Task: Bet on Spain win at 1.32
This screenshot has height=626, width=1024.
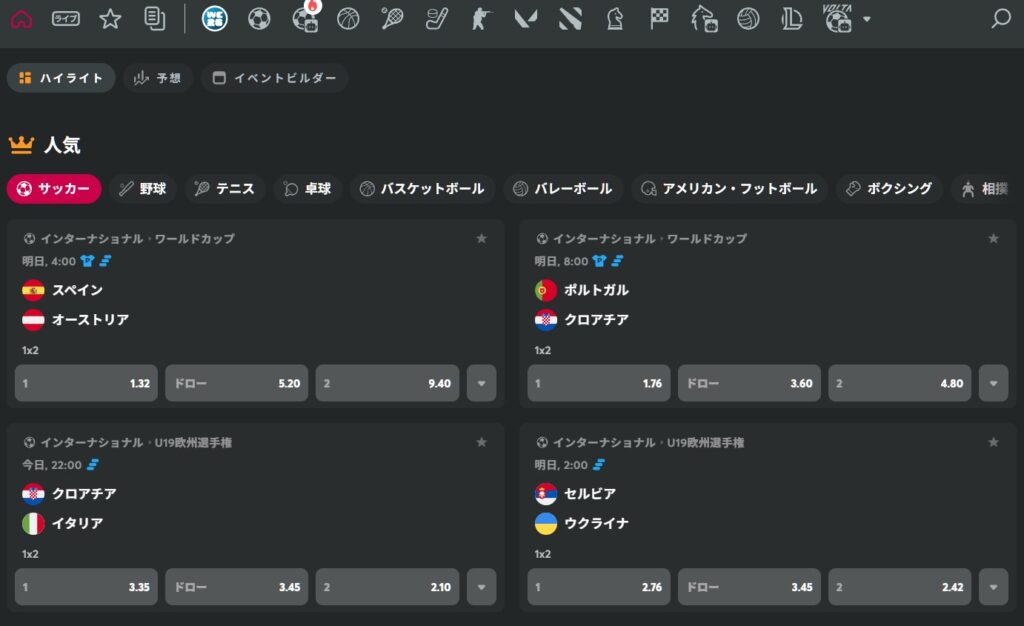Action: 86,383
